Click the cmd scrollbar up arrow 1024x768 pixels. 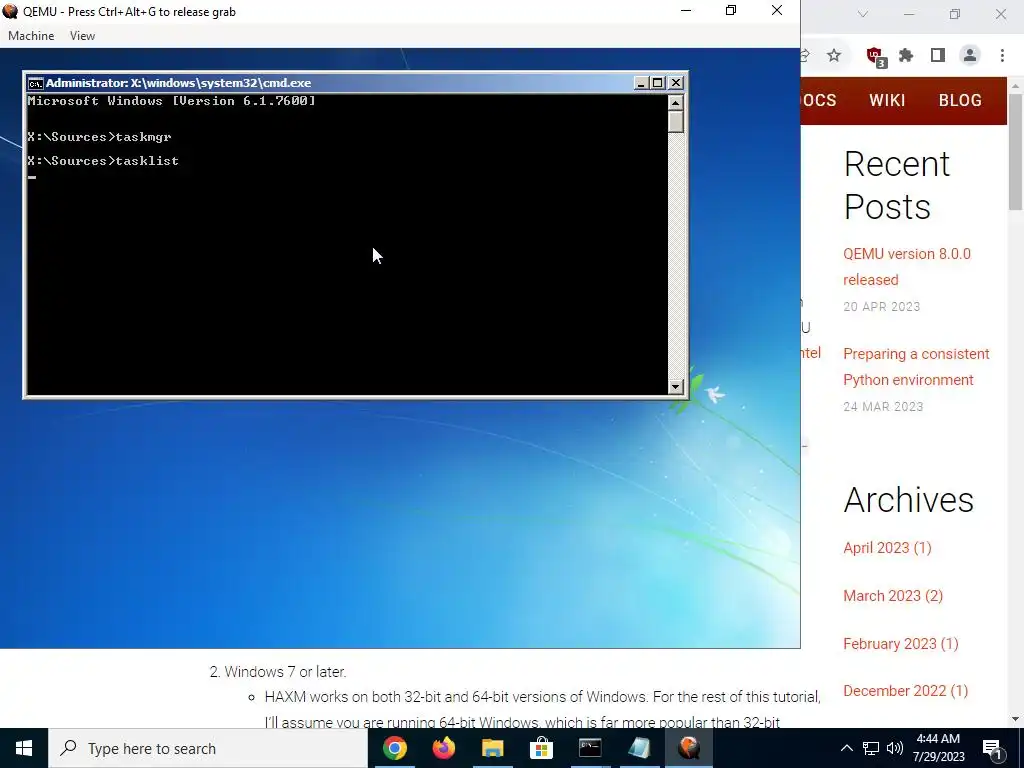tap(676, 103)
